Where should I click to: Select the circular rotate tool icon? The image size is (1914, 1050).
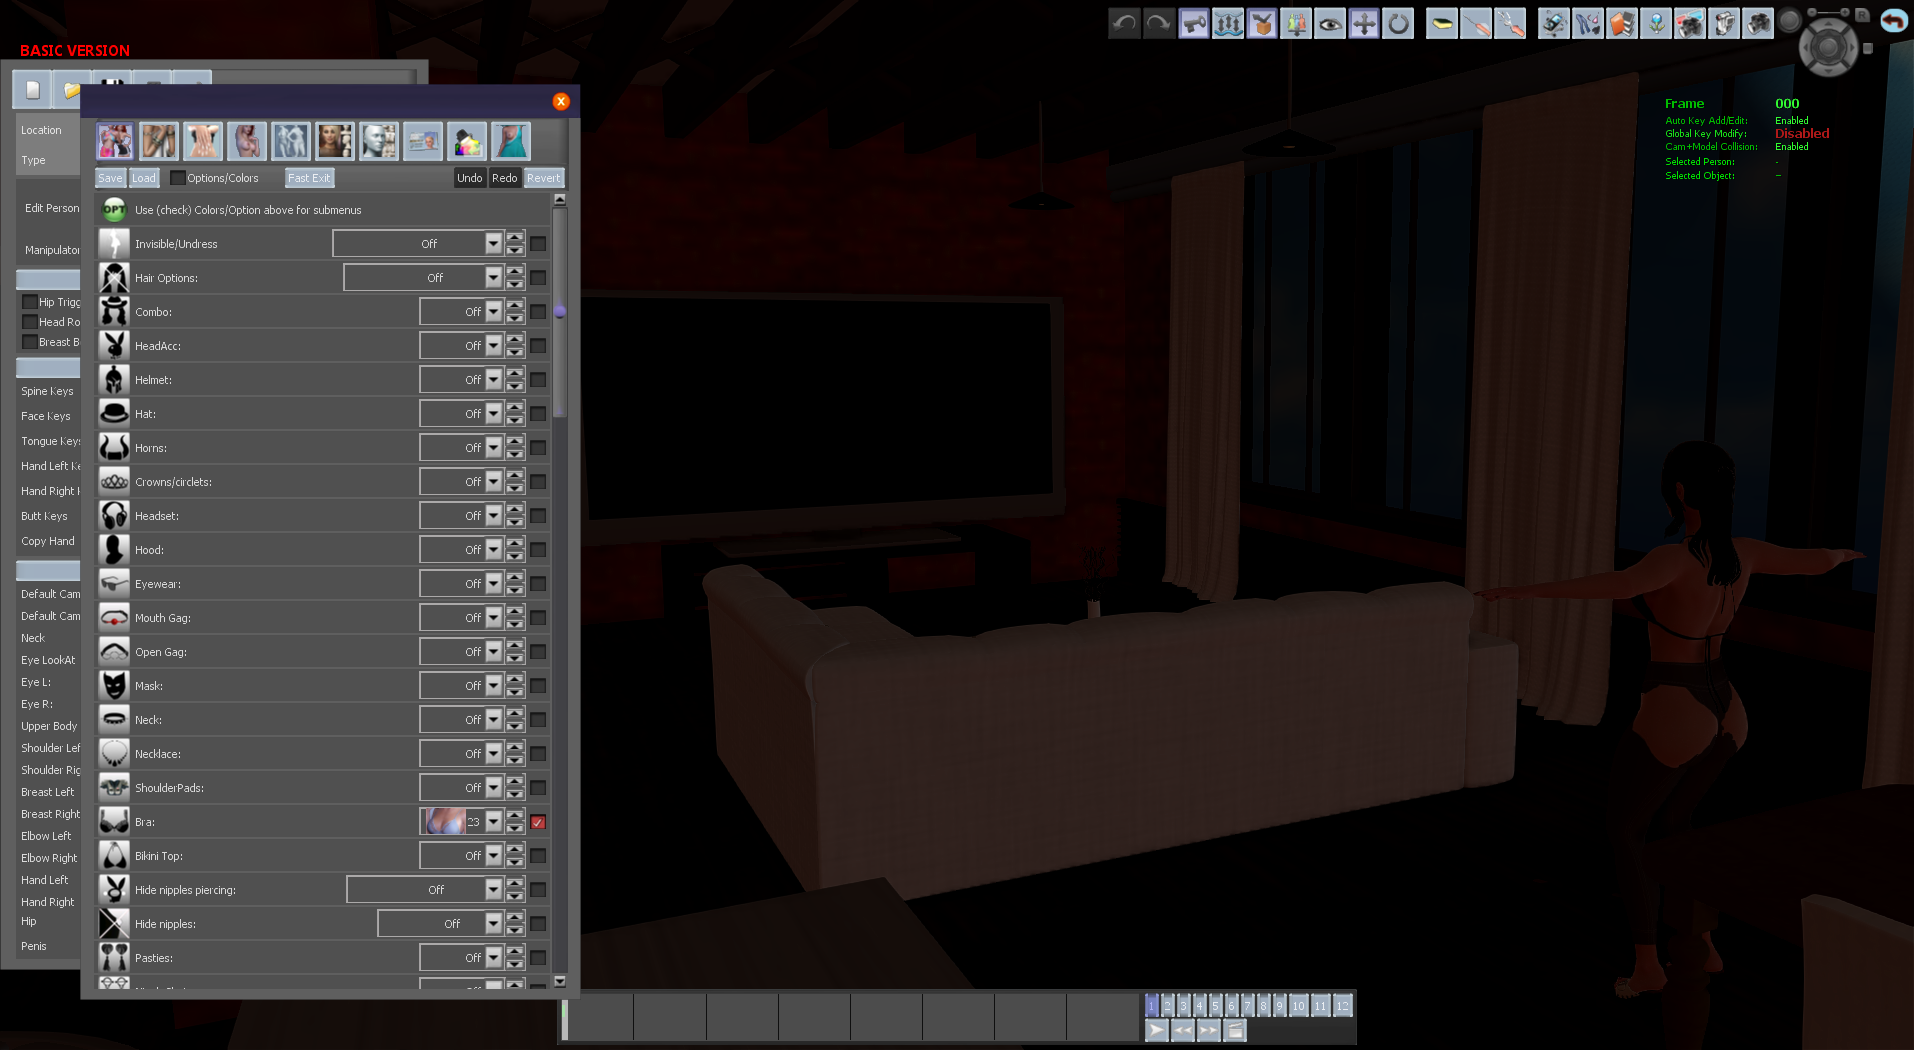tap(1398, 23)
